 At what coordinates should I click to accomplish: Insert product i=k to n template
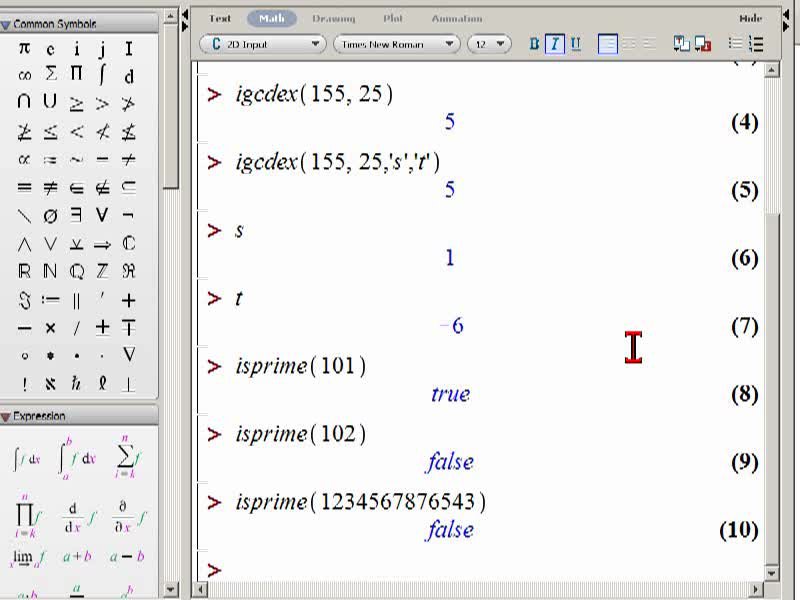coord(27,516)
